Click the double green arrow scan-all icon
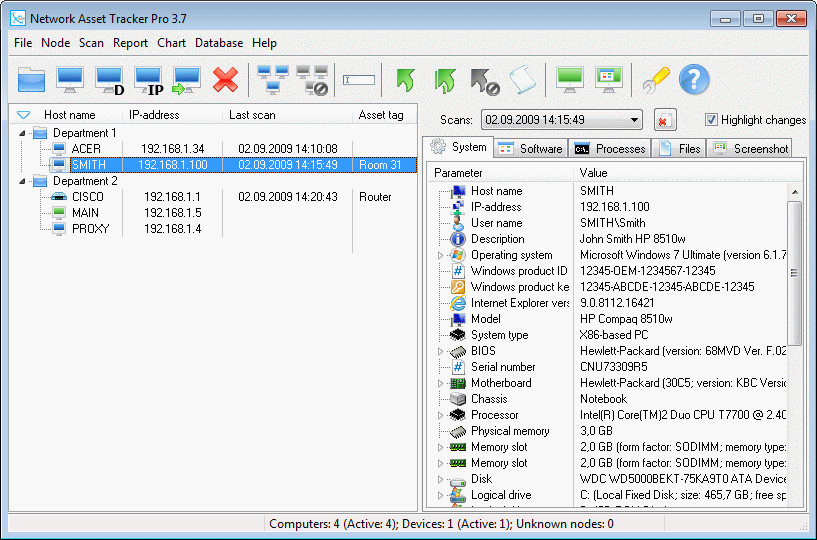The width and height of the screenshot is (817, 540). [444, 81]
